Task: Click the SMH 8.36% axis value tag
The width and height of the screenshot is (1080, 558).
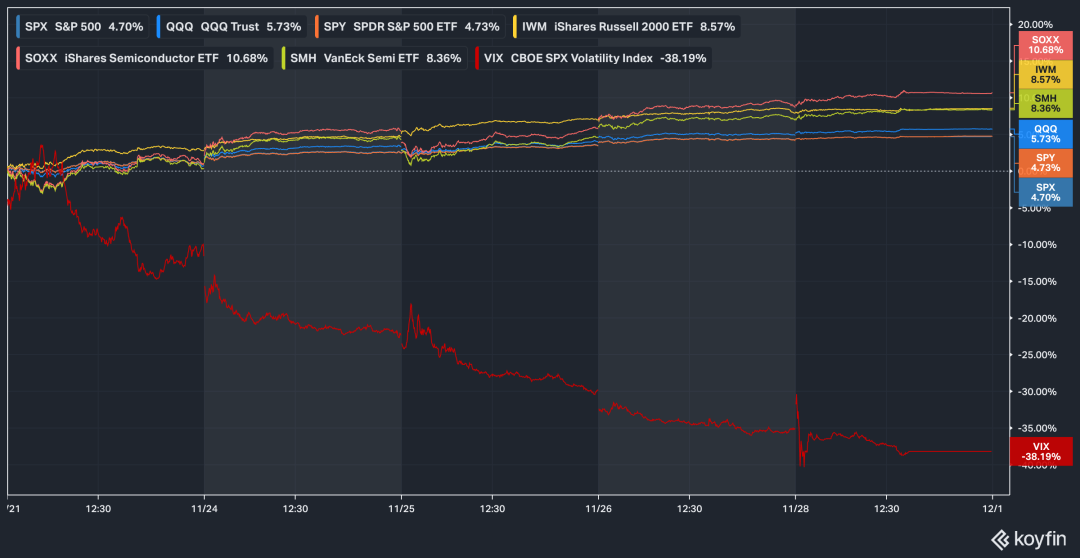Action: pyautogui.click(x=1045, y=103)
